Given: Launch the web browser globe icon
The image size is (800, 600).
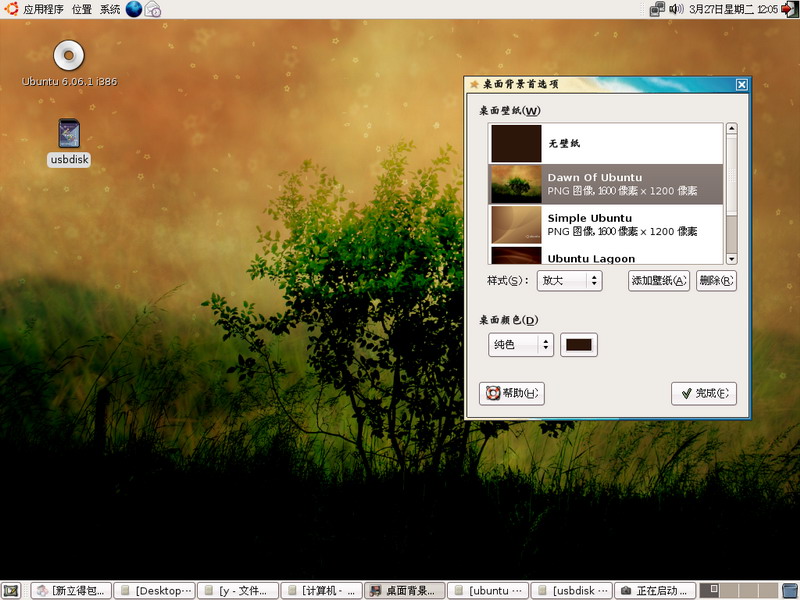Looking at the screenshot, I should (x=134, y=9).
